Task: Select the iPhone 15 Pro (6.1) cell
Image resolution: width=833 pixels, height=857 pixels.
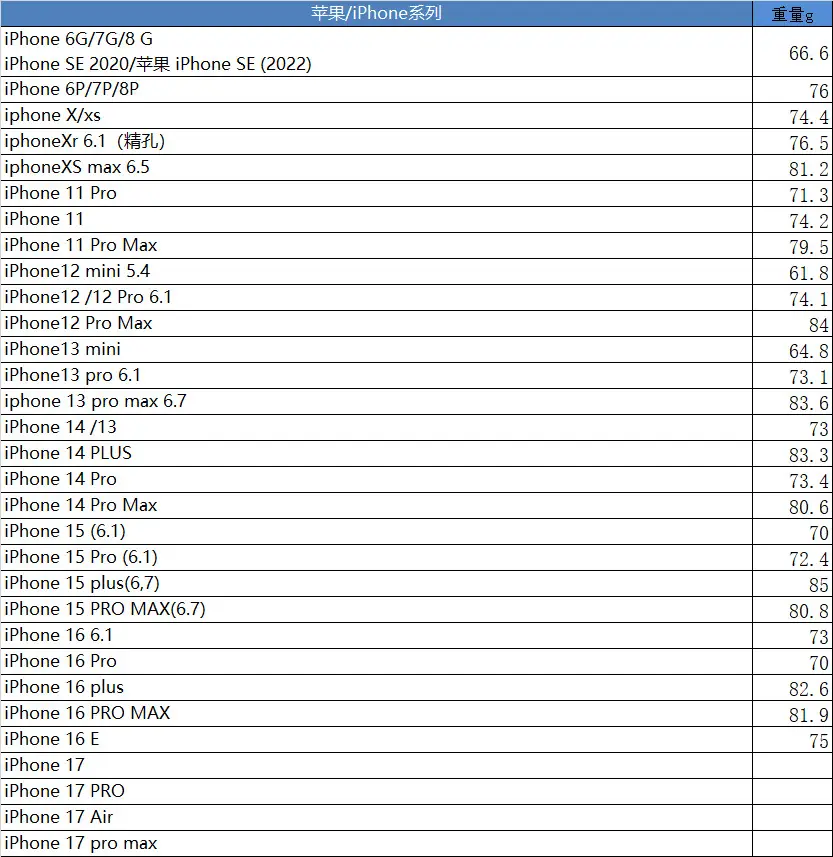Action: click(x=376, y=557)
